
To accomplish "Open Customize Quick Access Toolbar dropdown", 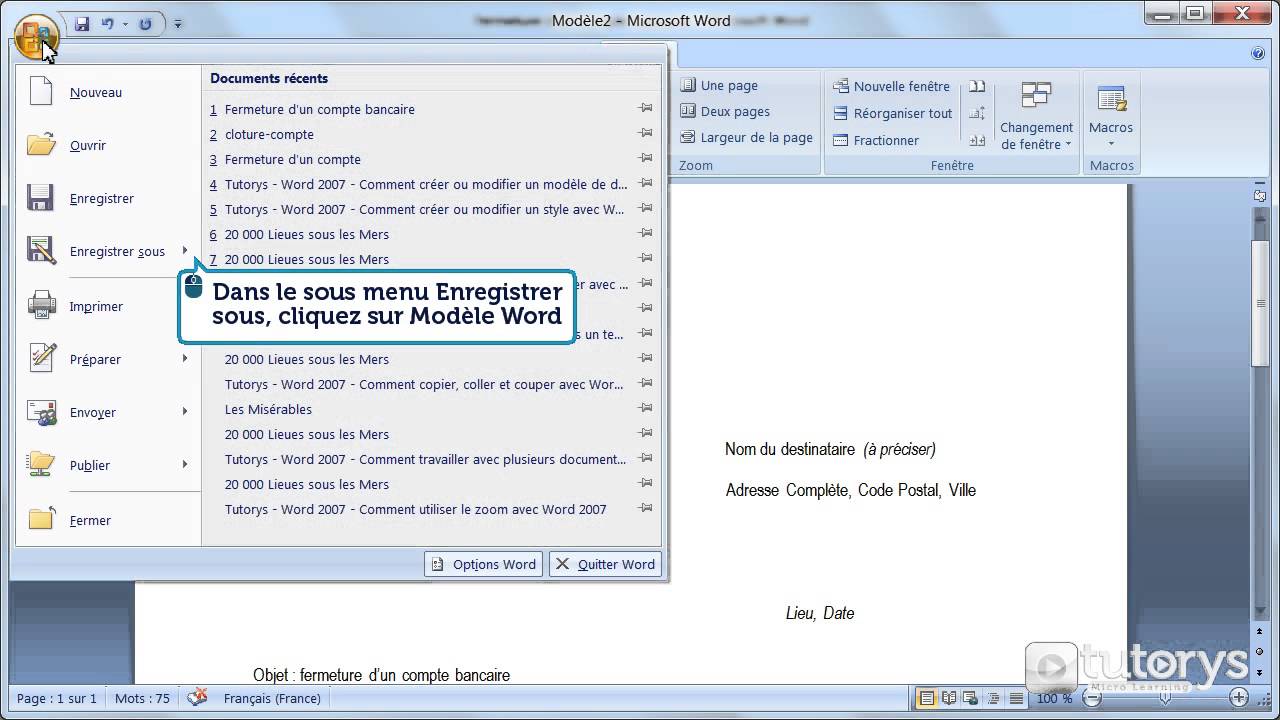I will coord(178,24).
